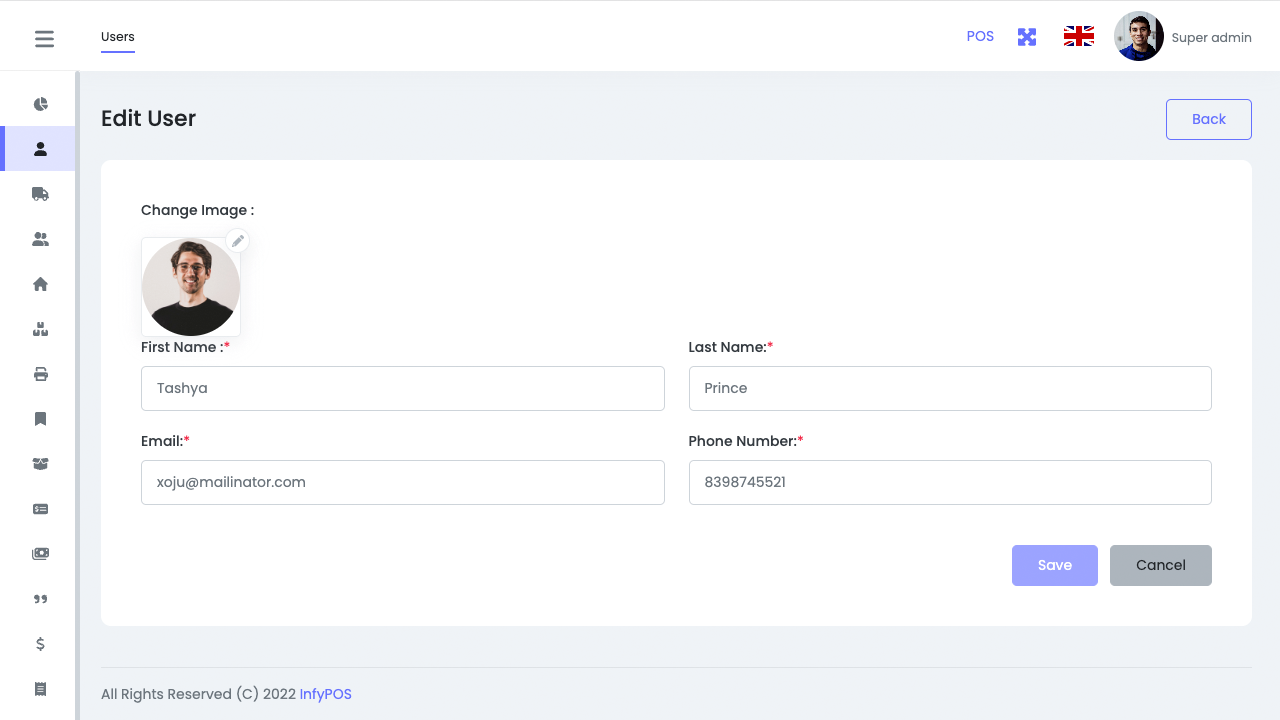Image resolution: width=1280 pixels, height=720 pixels.
Task: Click the Email input field
Action: coord(402,482)
